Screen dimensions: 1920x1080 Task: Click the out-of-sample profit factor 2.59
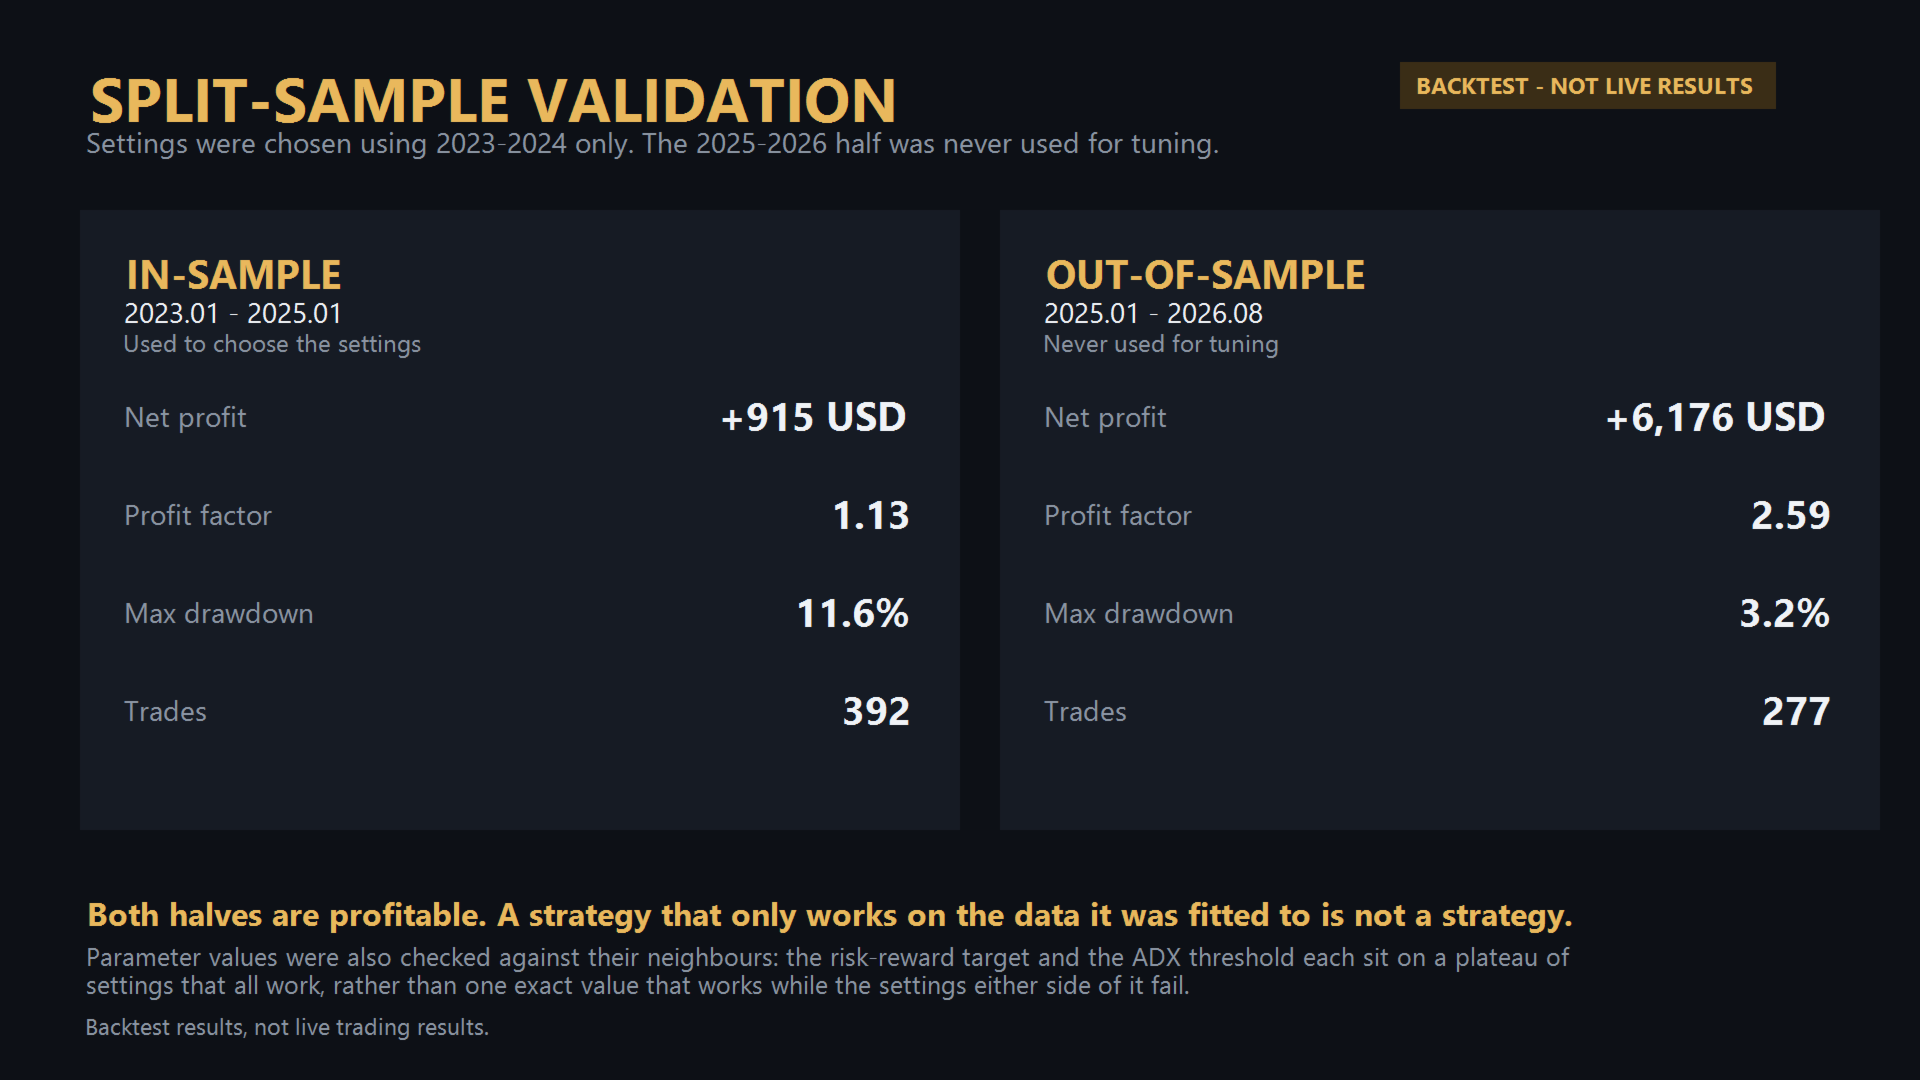coord(1790,515)
